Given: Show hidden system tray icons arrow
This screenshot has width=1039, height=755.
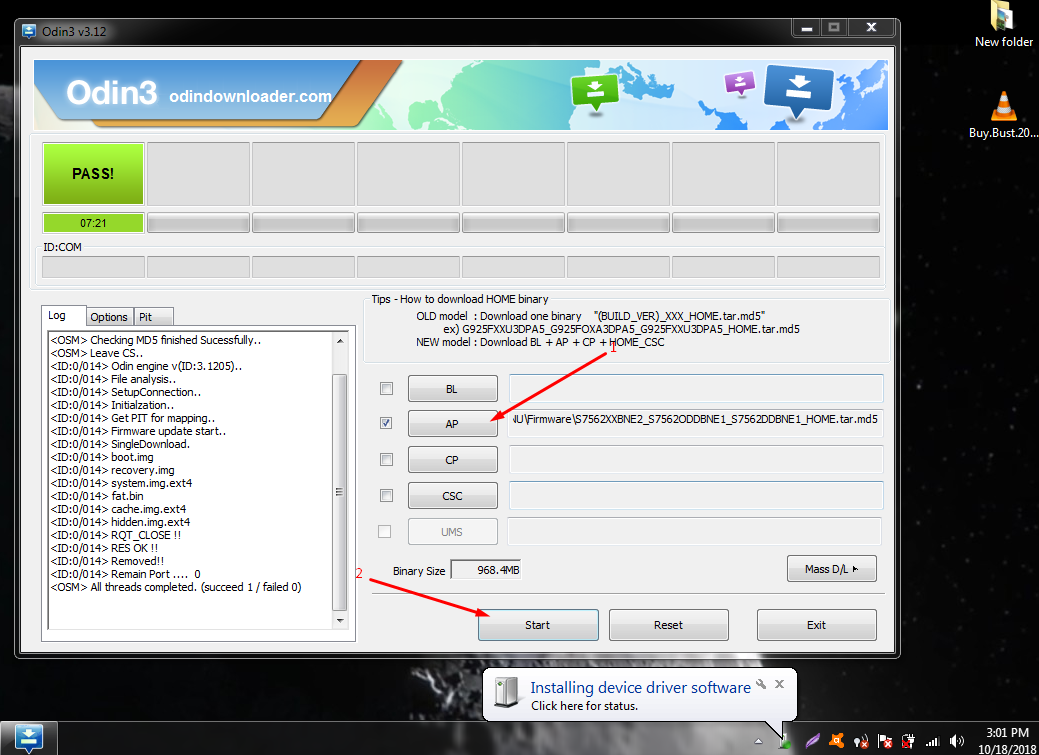Looking at the screenshot, I should point(758,741).
